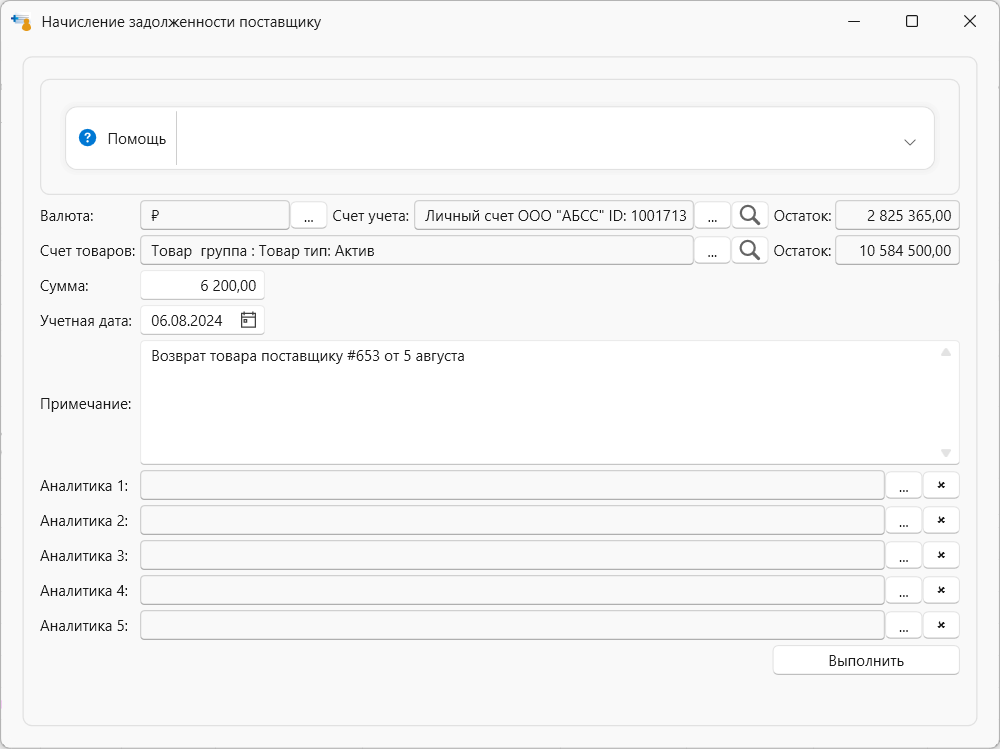This screenshot has height=749, width=1000.
Task: Click the Помощь label text
Action: (136, 139)
